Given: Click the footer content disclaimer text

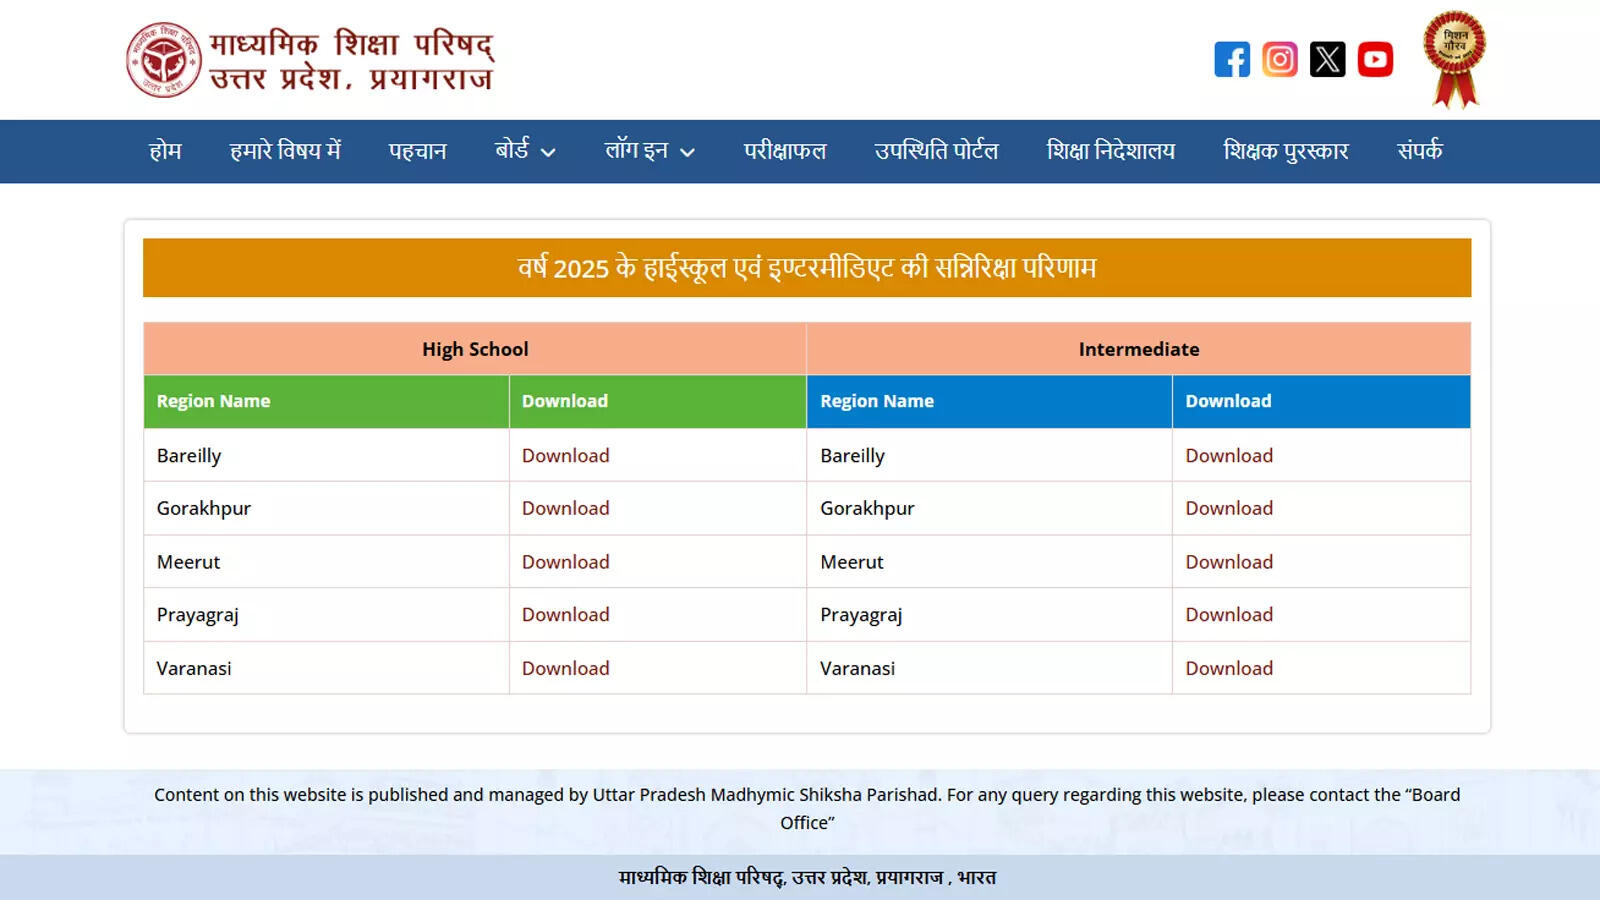Looking at the screenshot, I should (x=807, y=808).
